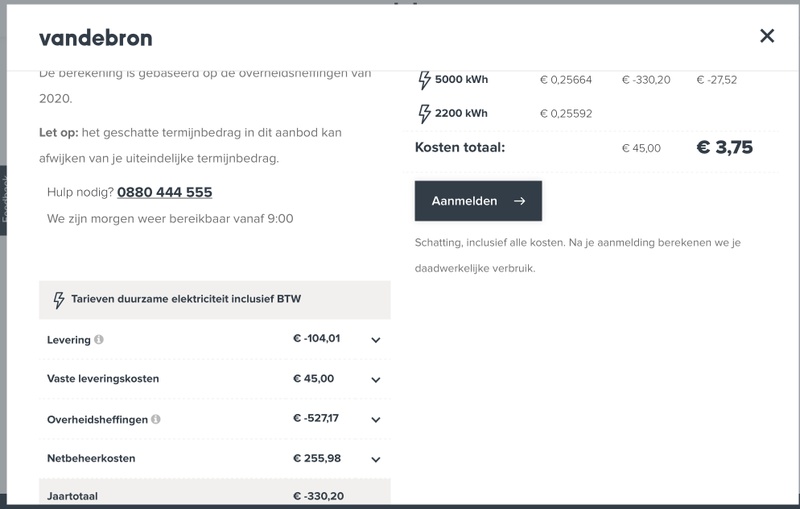Image resolution: width=800 pixels, height=509 pixels.
Task: Click the Levering amount € -104,01
Action: (x=316, y=338)
